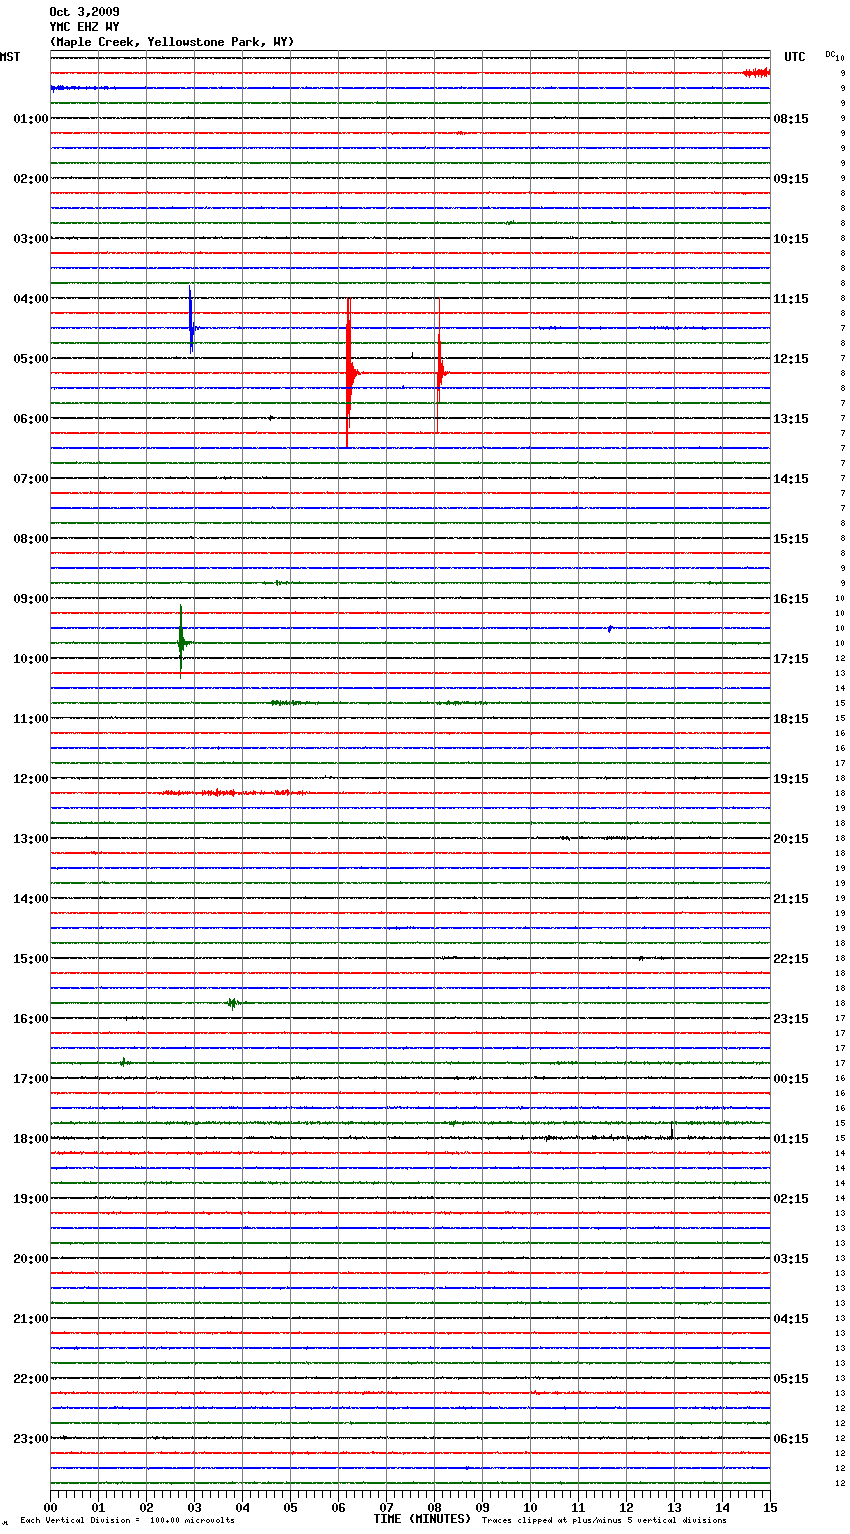Click the UTC time label '16:15'
Screen dimensions: 850x1534
click(791, 599)
